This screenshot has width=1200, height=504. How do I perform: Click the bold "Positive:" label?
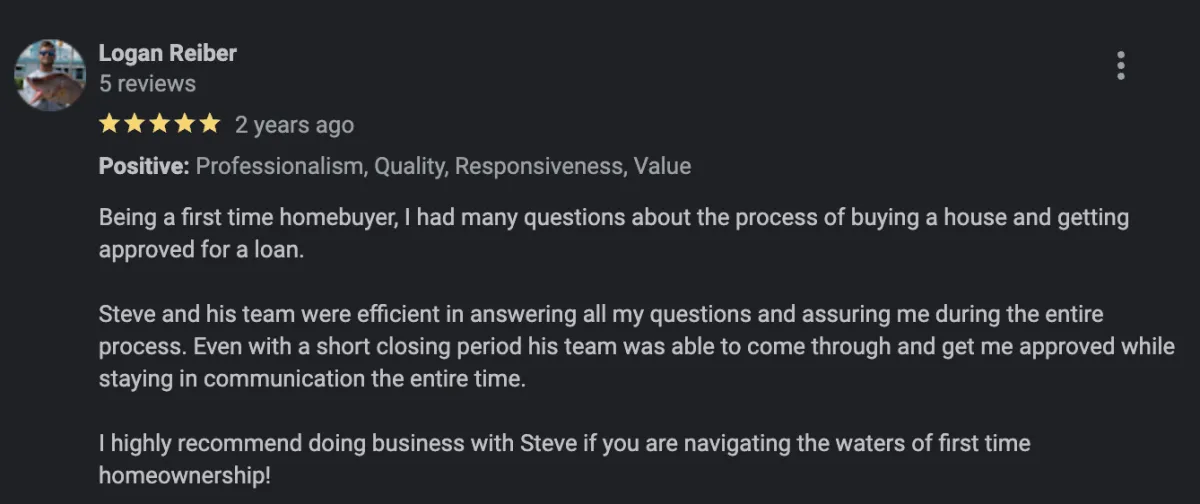click(144, 166)
